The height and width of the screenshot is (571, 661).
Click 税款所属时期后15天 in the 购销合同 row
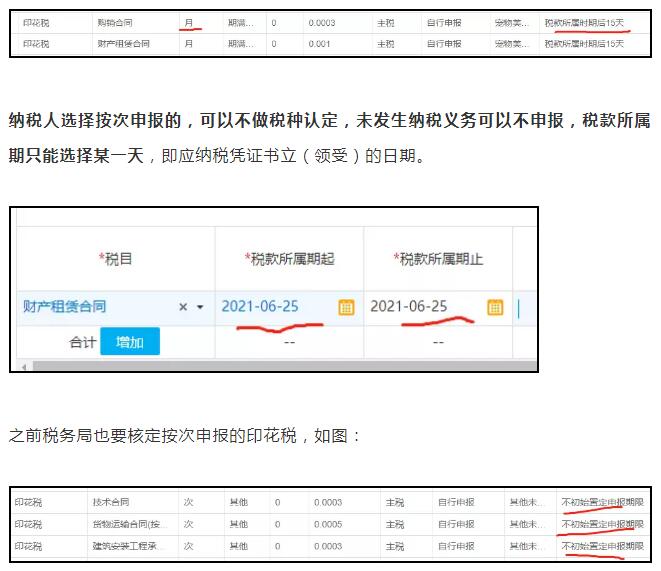pyautogui.click(x=584, y=23)
